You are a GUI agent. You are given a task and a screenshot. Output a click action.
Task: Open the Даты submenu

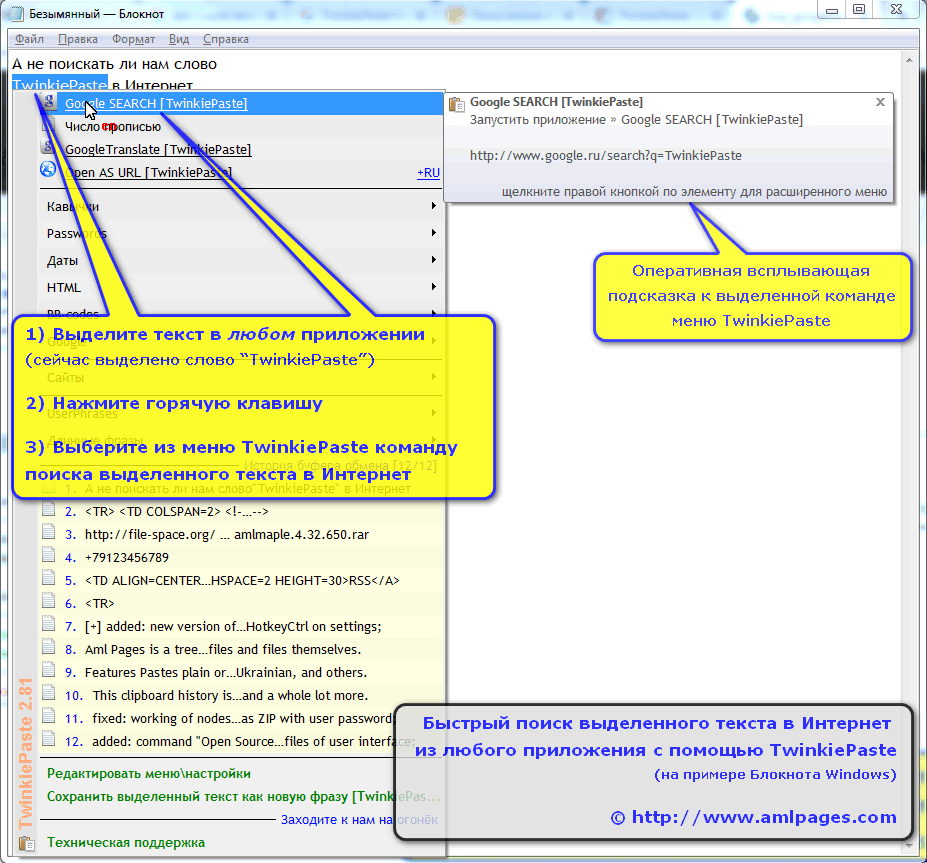[x=241, y=260]
